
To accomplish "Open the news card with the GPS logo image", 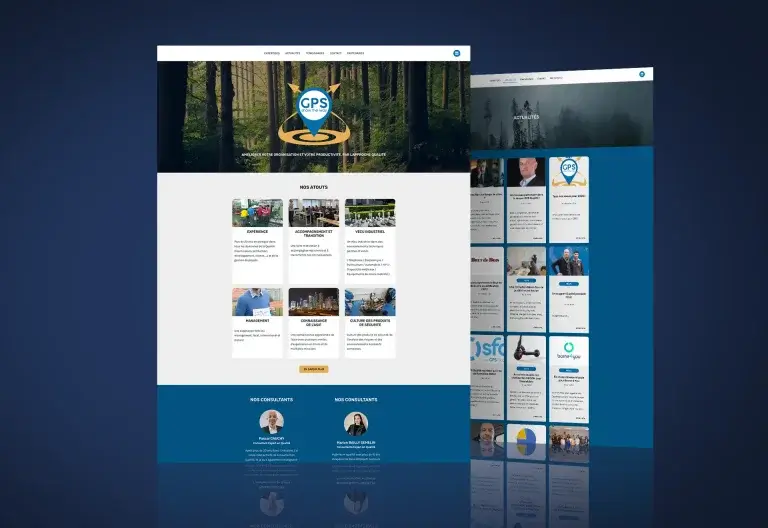I will coord(569,199).
